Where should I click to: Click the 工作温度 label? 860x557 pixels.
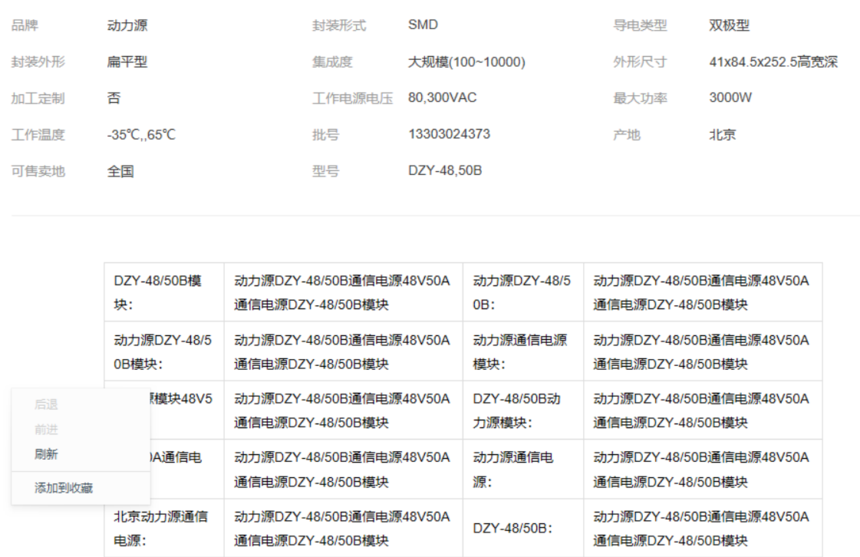38,134
